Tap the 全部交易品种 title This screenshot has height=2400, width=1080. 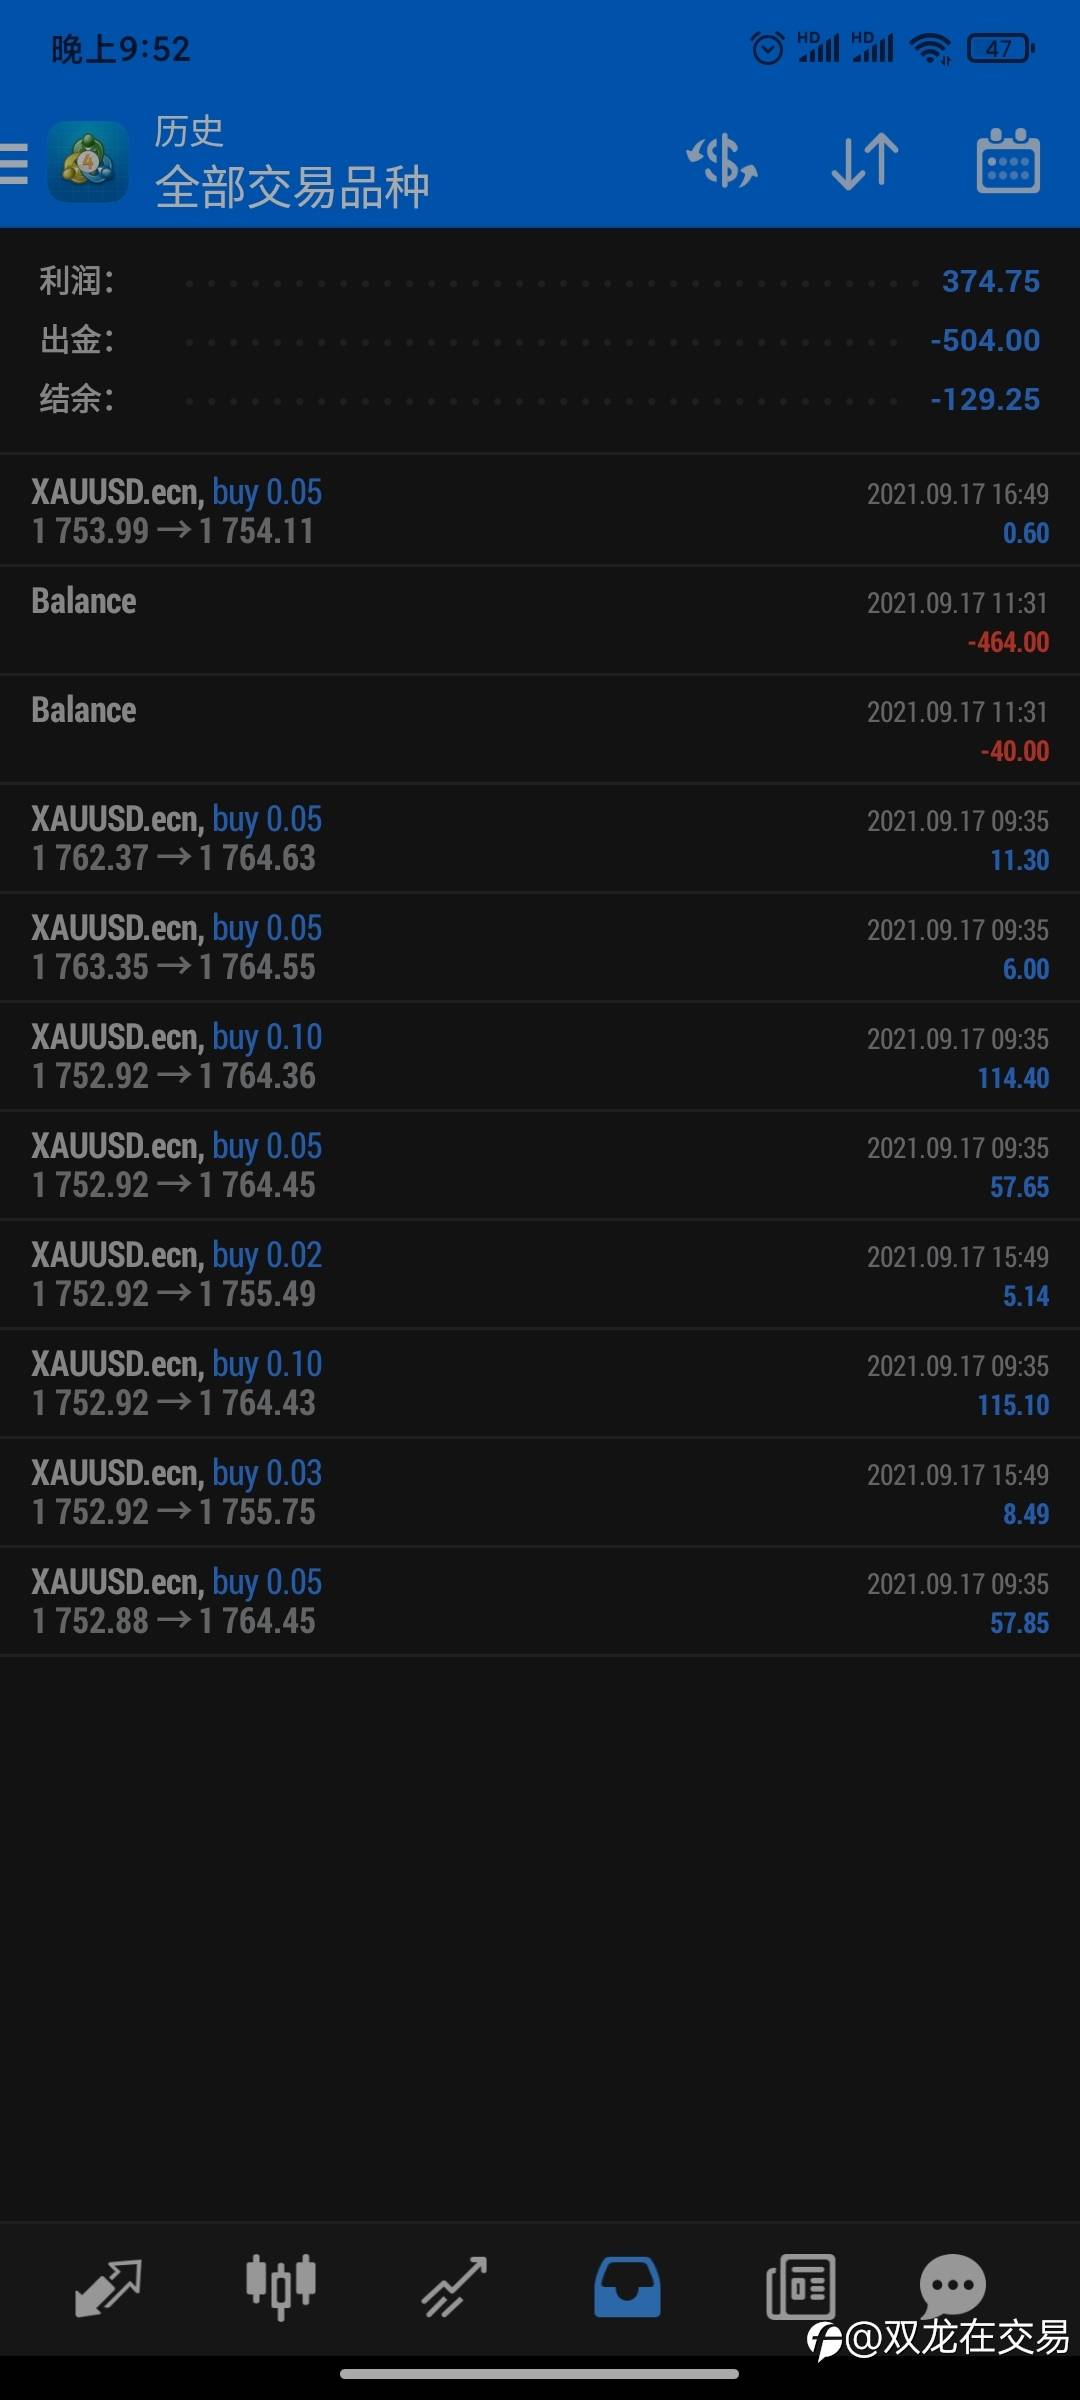tap(292, 187)
